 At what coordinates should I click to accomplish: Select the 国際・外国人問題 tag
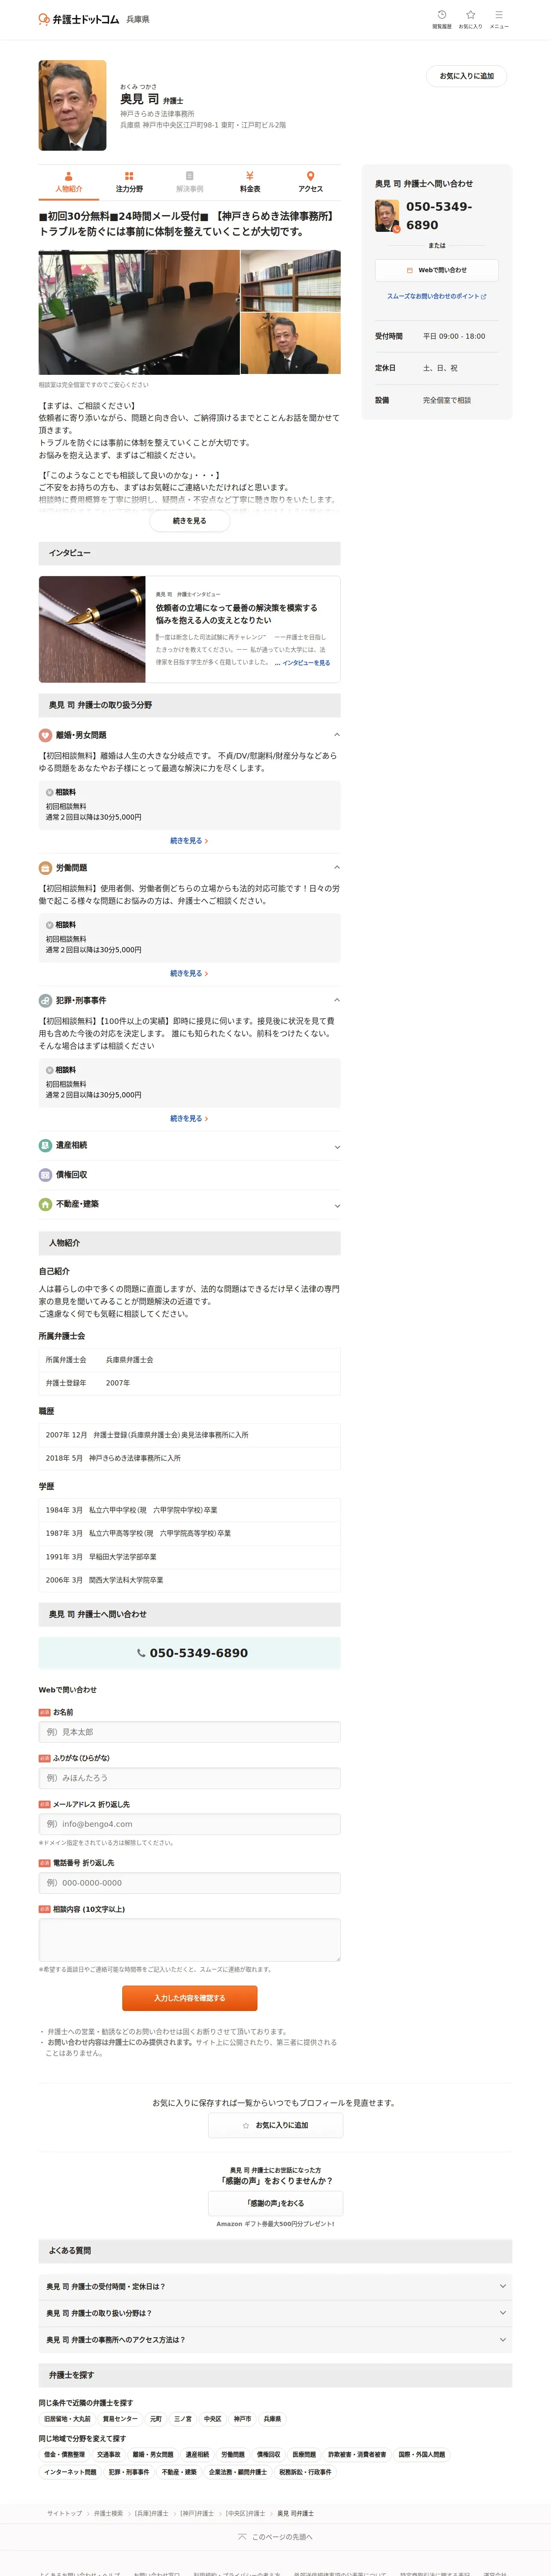coord(422,2455)
